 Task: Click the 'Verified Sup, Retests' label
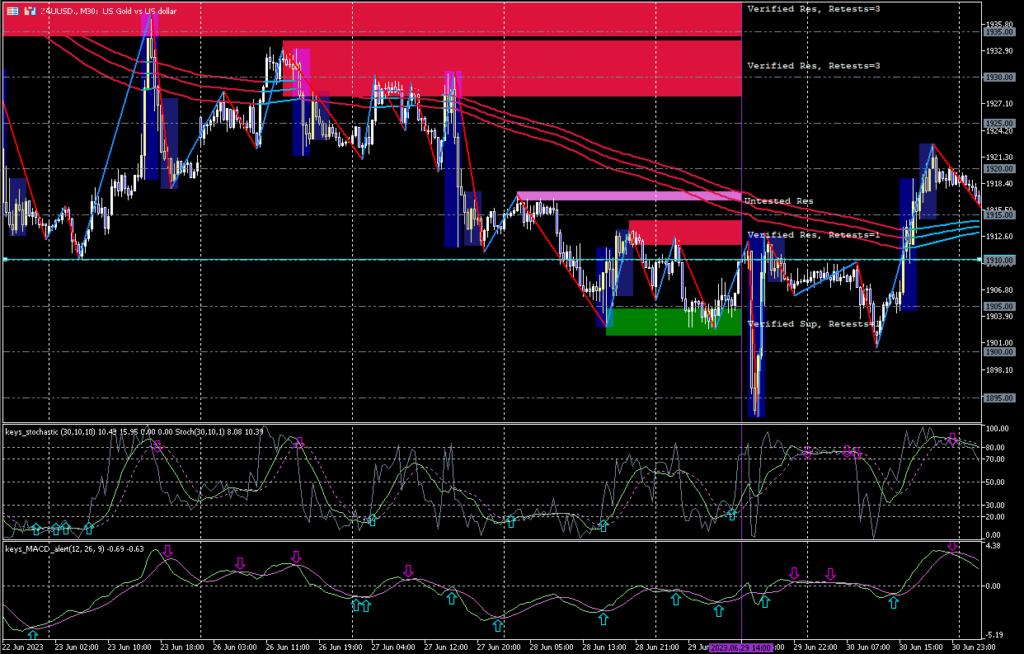click(812, 324)
